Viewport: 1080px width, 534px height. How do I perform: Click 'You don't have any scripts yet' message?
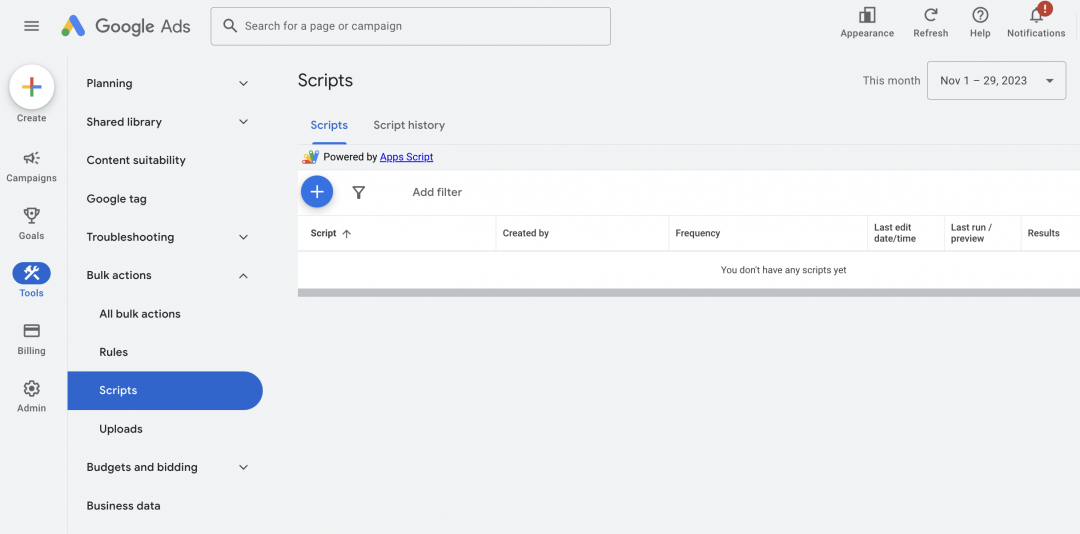coord(783,270)
